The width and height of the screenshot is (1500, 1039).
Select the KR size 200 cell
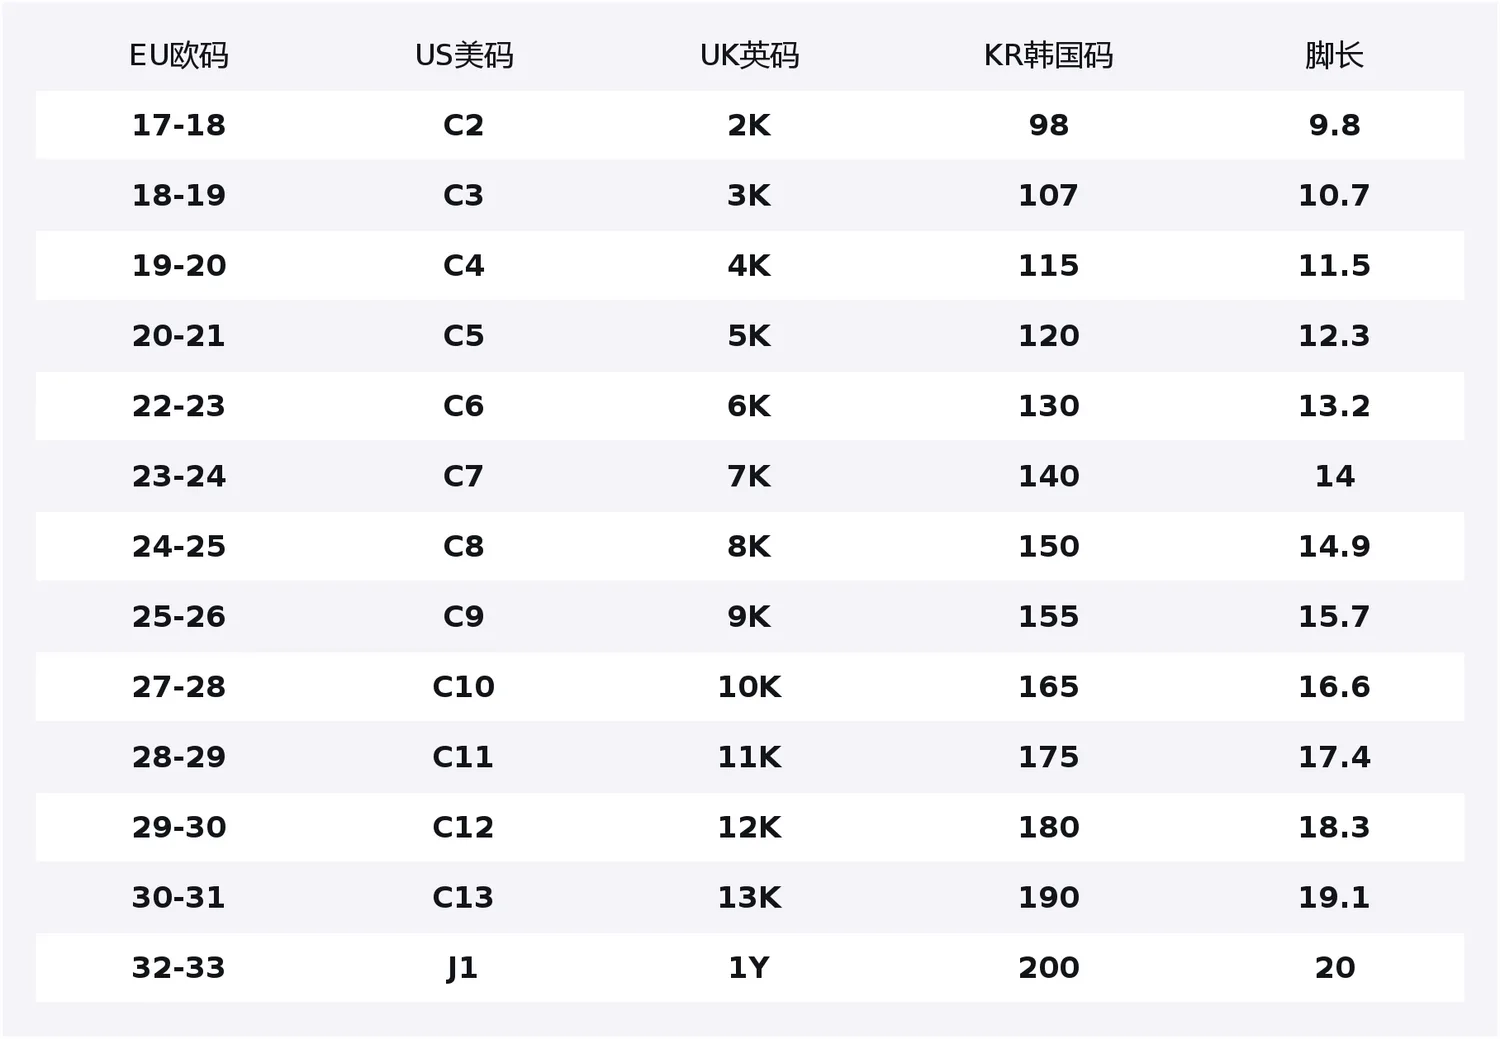click(x=1048, y=967)
